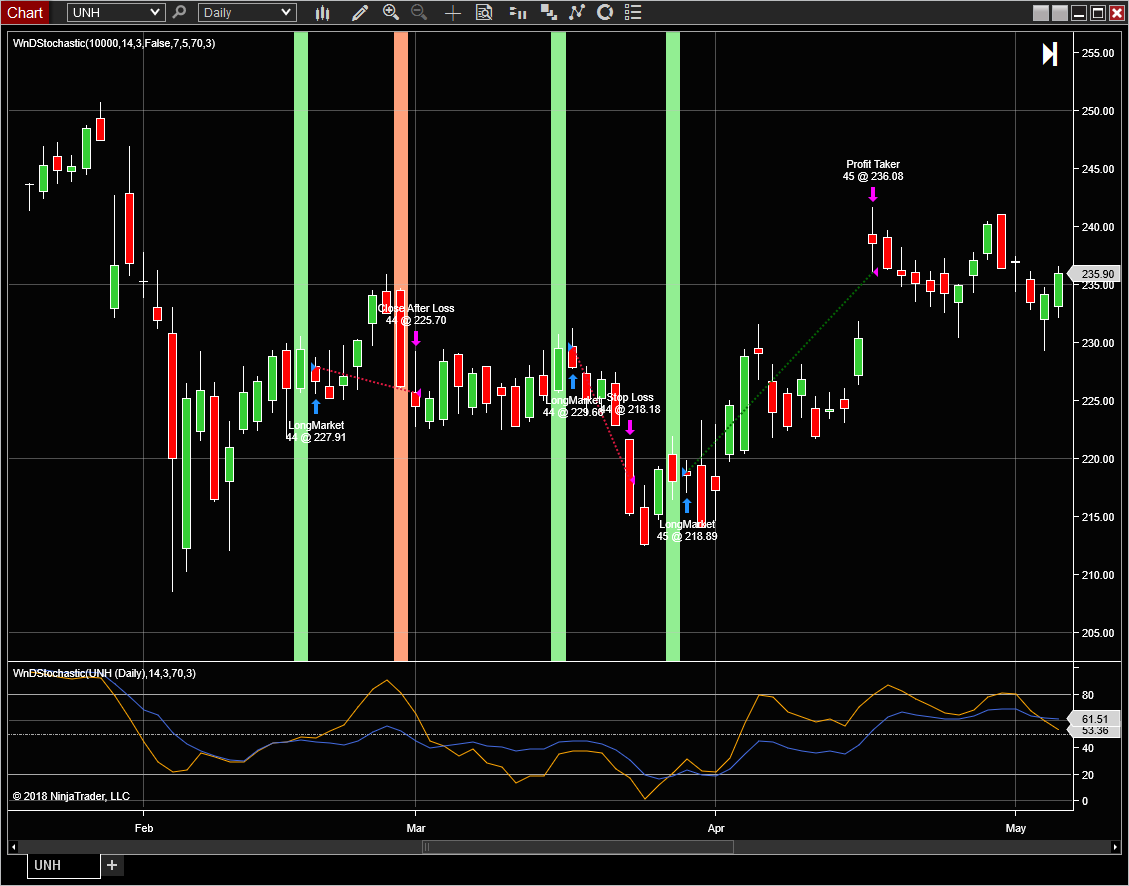Viewport: 1129px width, 886px height.
Task: Click the 220.00 price axis label
Action: tap(1097, 459)
